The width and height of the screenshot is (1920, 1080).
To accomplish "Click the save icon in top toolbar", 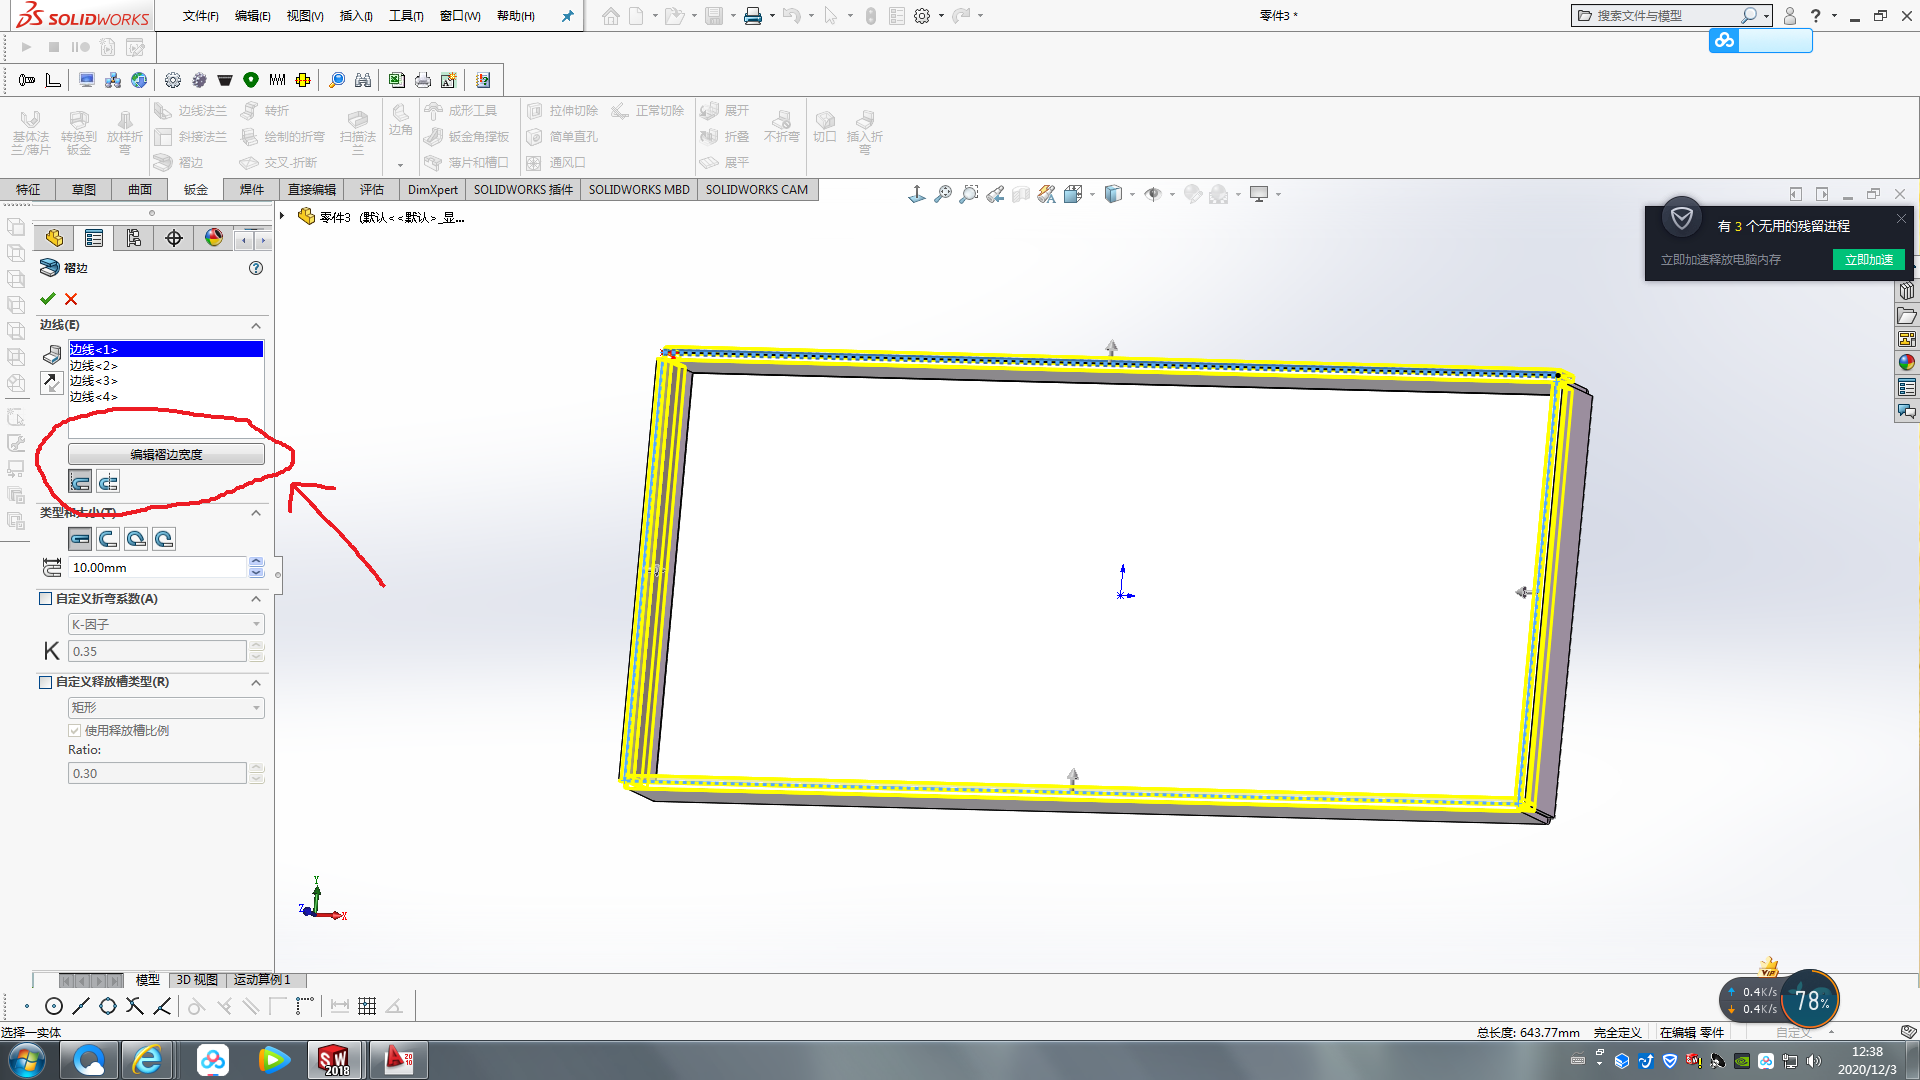I will click(x=714, y=16).
